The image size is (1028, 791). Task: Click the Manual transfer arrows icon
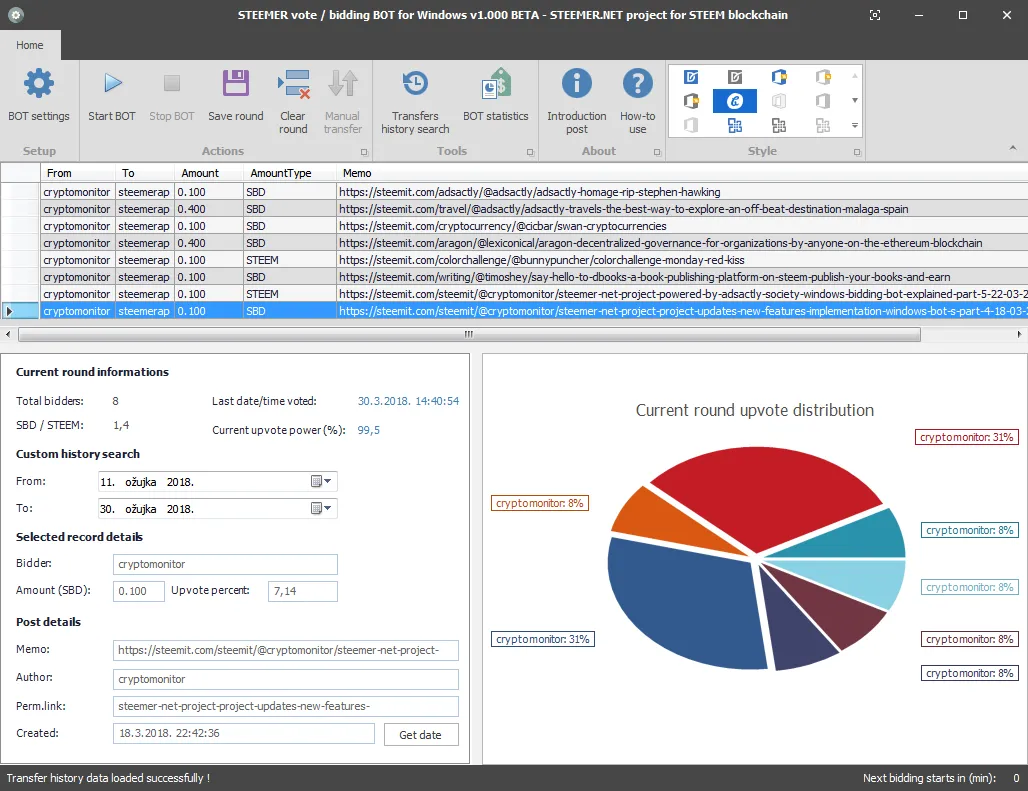343,83
